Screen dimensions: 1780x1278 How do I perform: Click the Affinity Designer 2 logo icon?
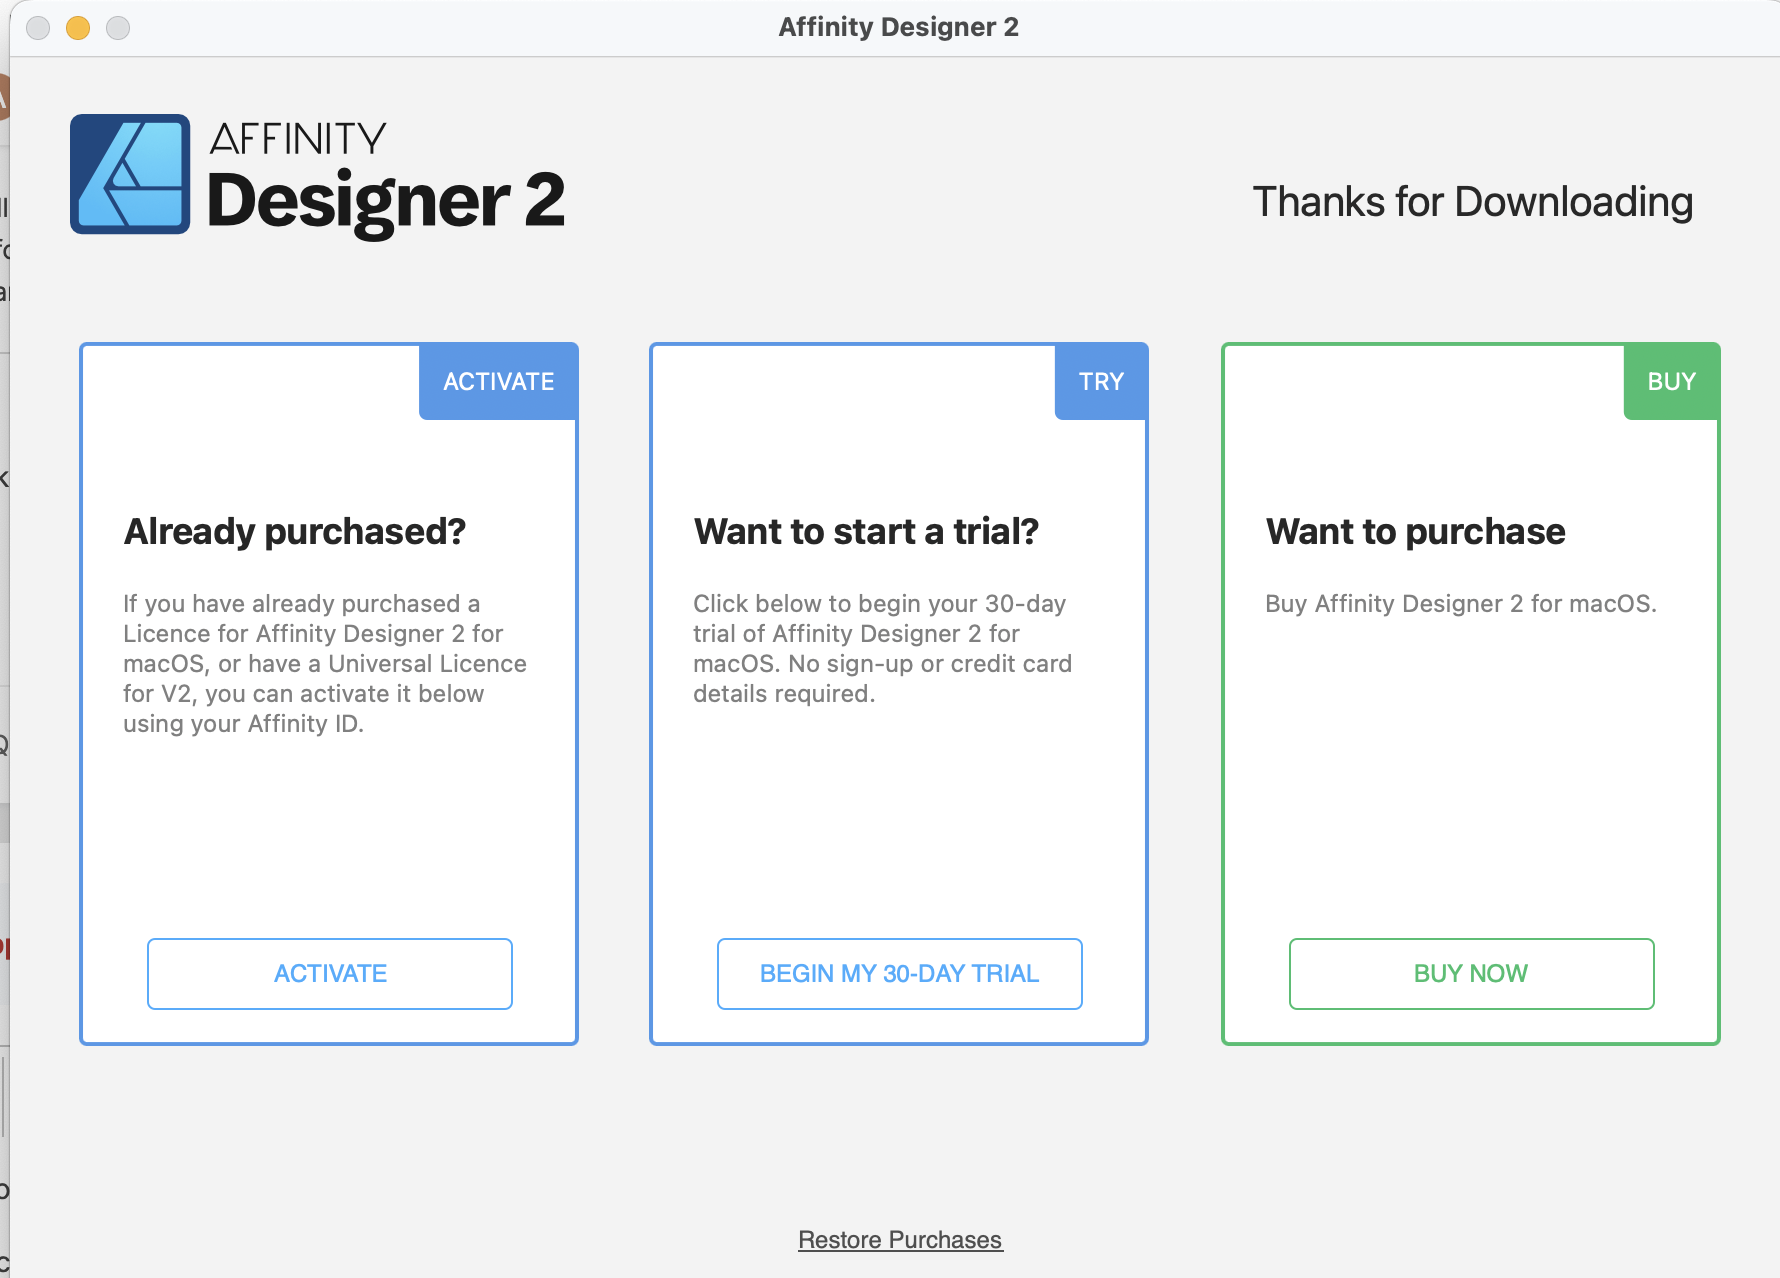[130, 174]
